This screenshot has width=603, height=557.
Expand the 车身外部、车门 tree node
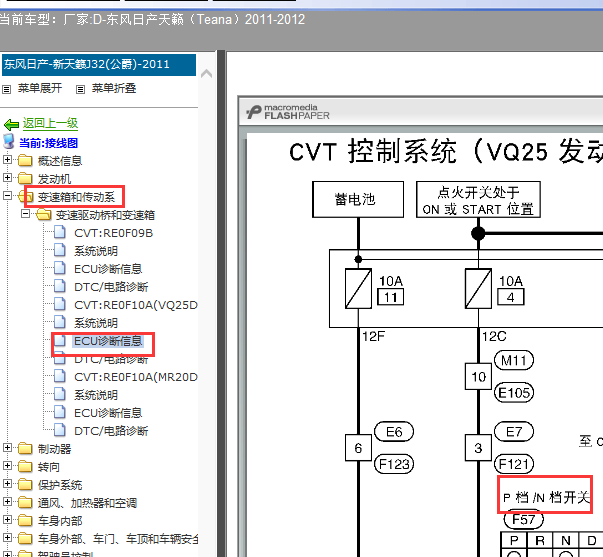click(x=7, y=537)
